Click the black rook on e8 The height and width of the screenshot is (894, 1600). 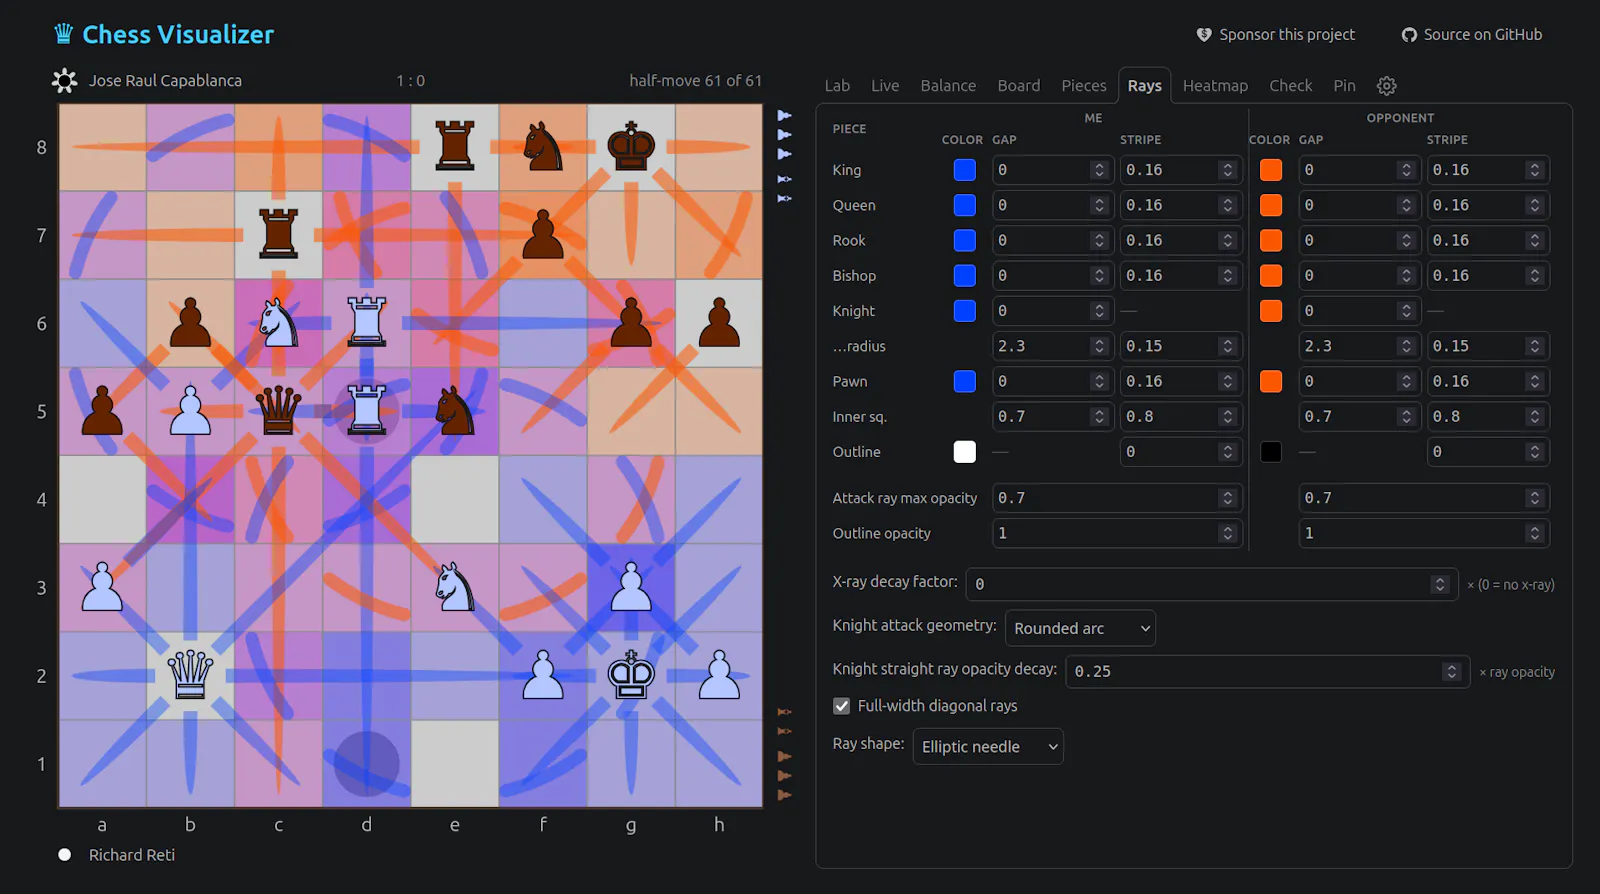[x=455, y=147]
